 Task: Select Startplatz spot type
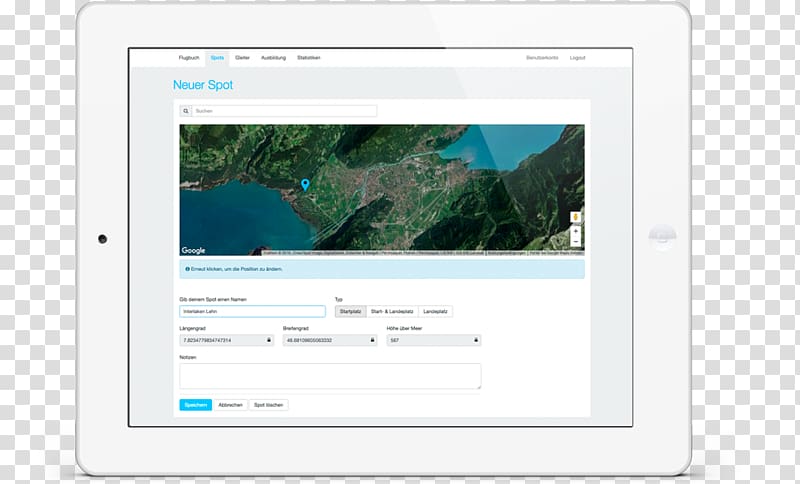click(x=350, y=311)
